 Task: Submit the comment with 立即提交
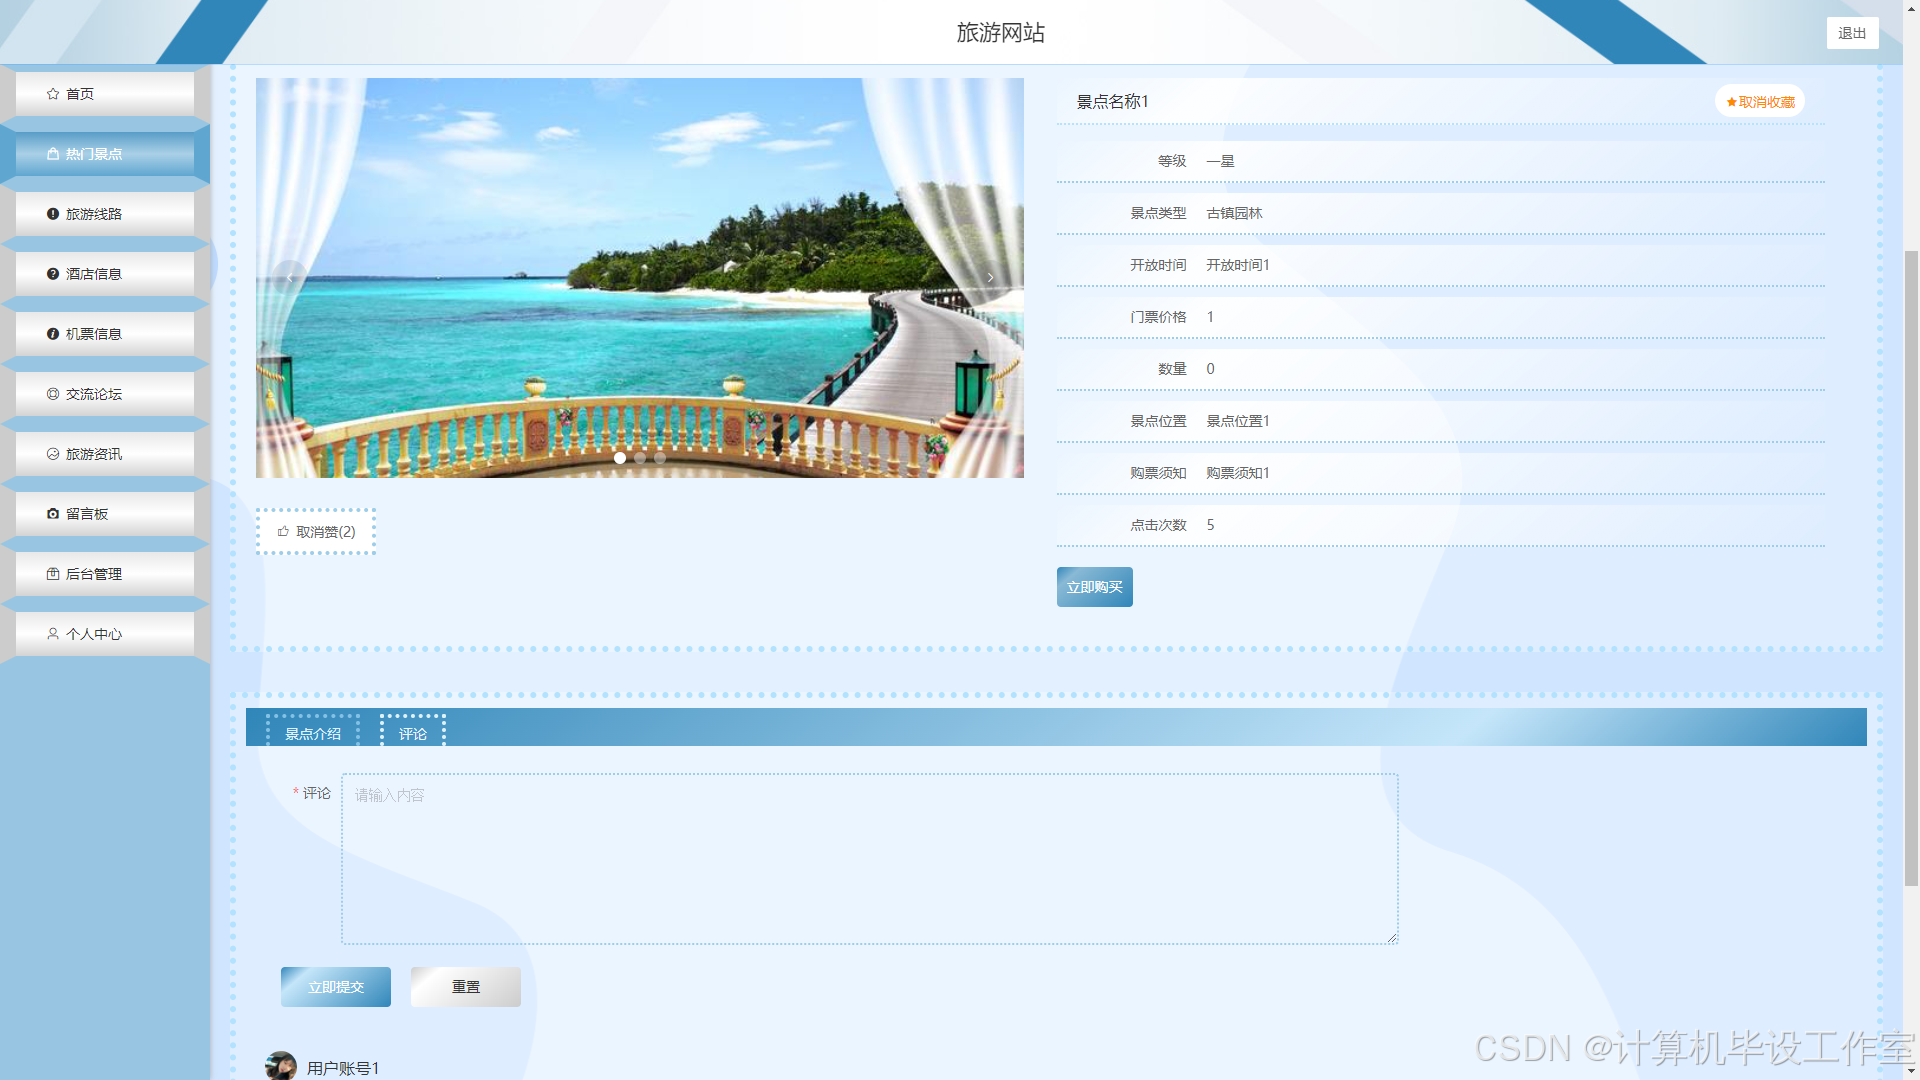point(335,987)
